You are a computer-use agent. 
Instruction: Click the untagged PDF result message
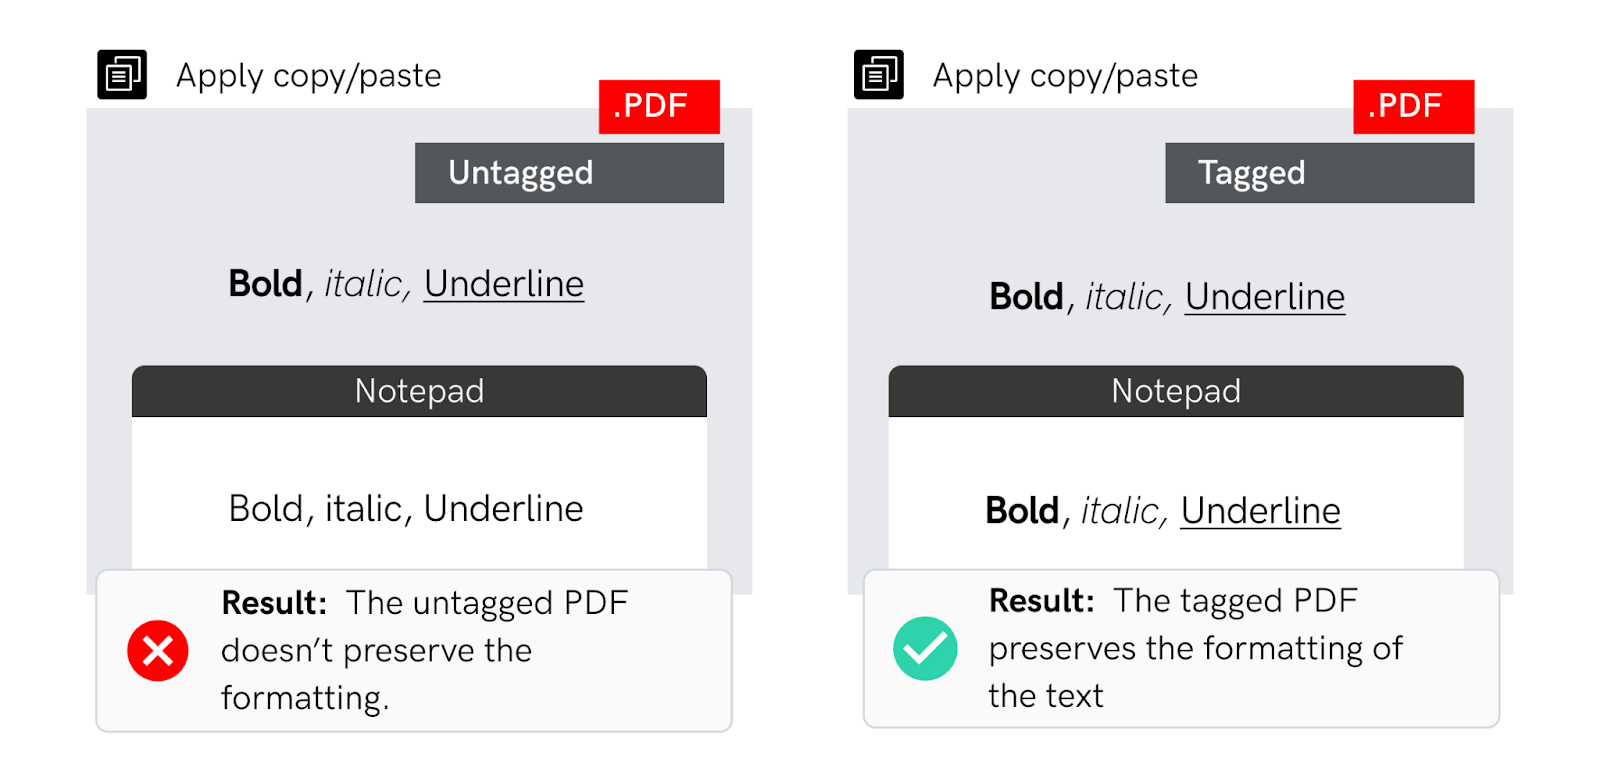(425, 650)
